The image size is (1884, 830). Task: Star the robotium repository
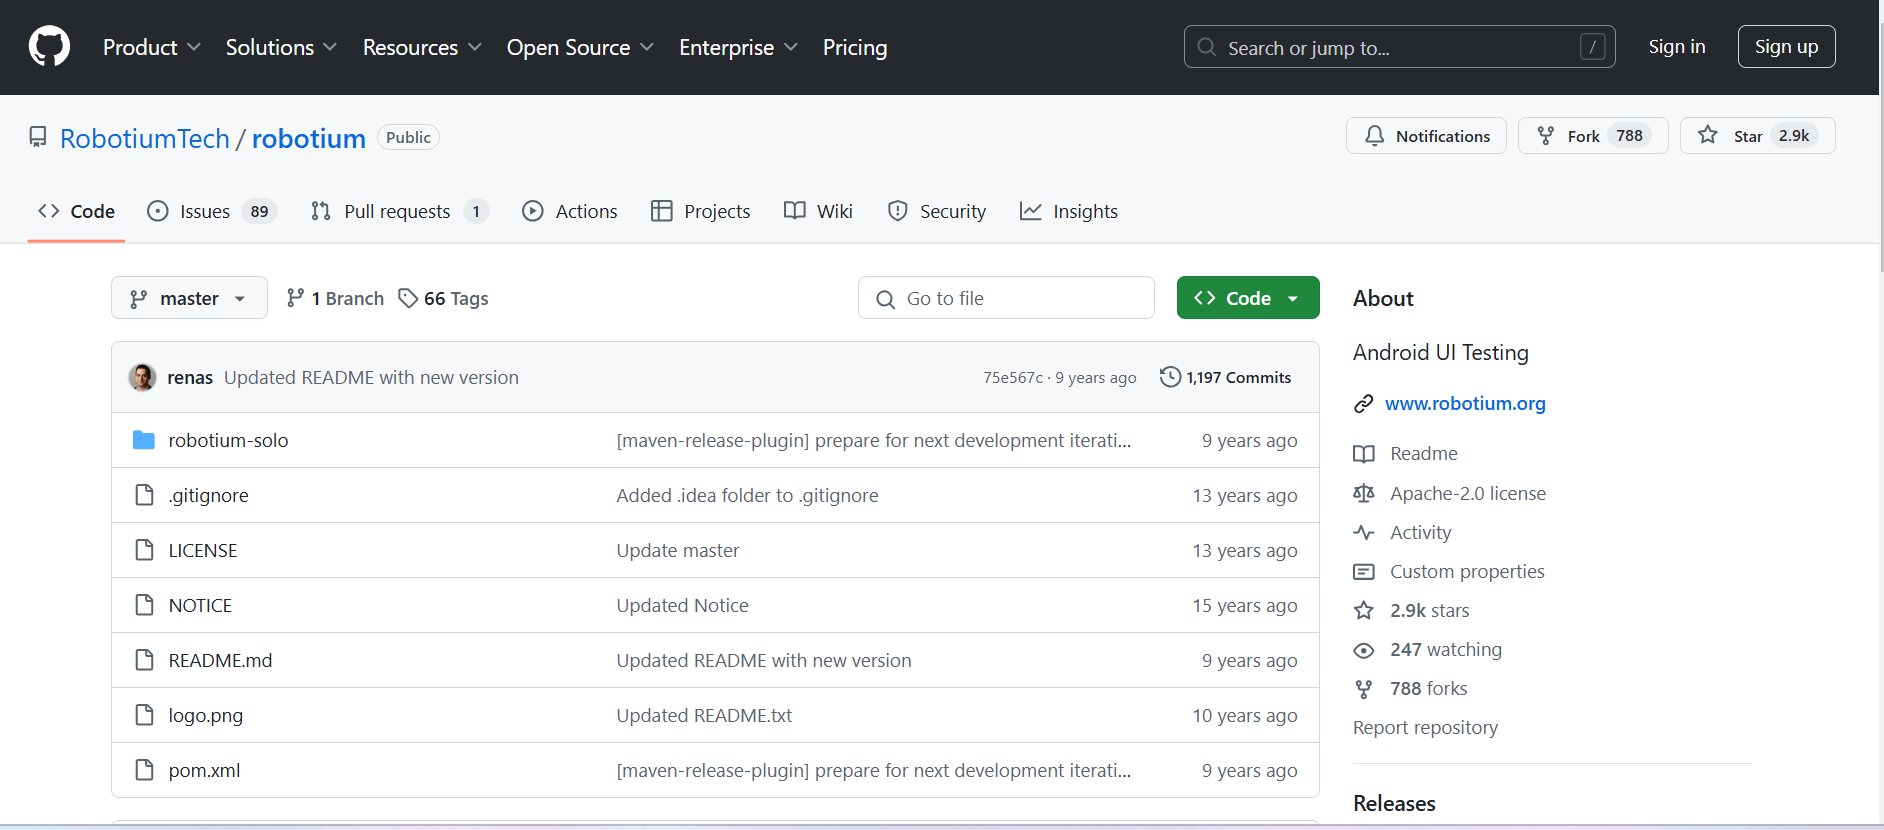1708,136
